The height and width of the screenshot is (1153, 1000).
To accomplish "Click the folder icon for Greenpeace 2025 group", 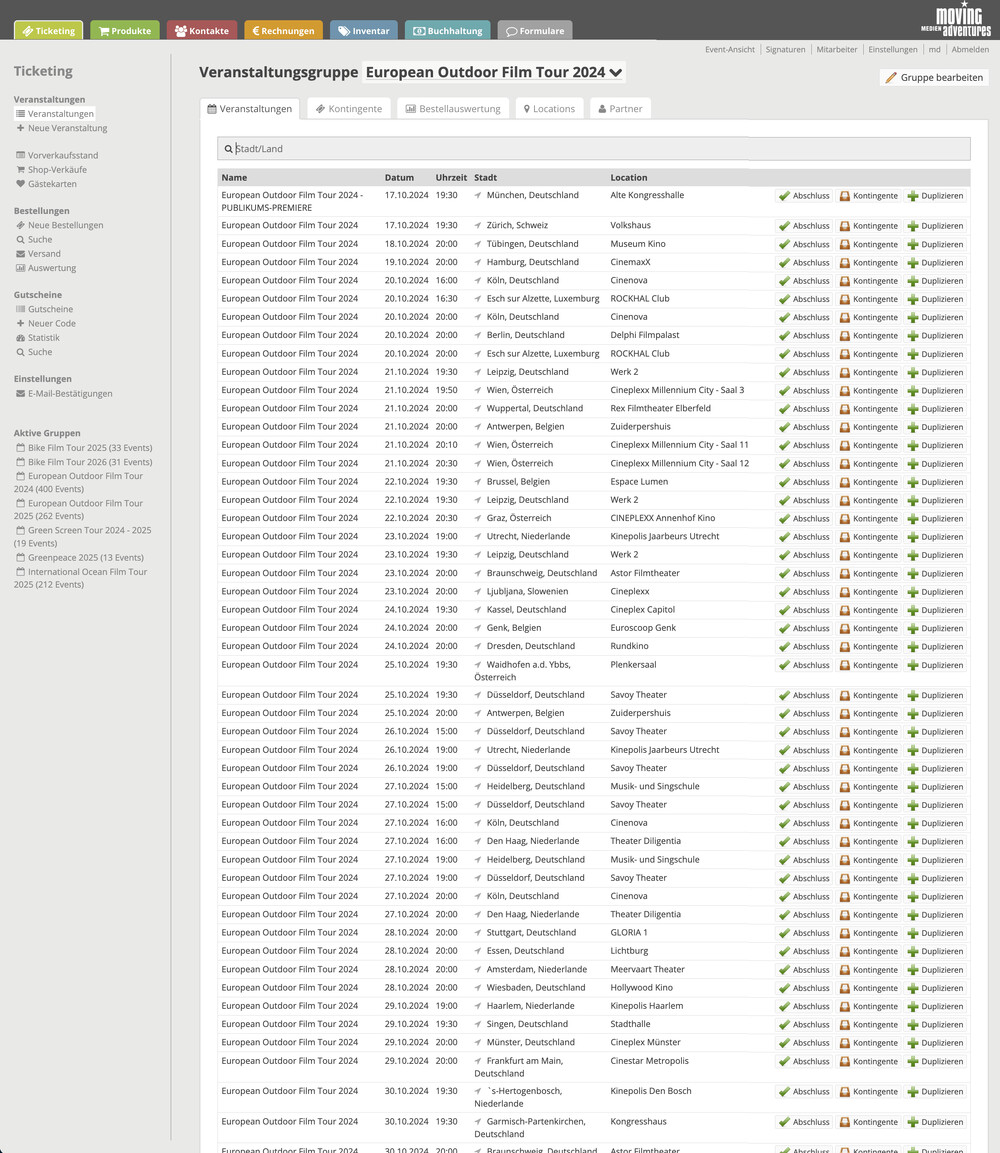I will pyautogui.click(x=20, y=558).
